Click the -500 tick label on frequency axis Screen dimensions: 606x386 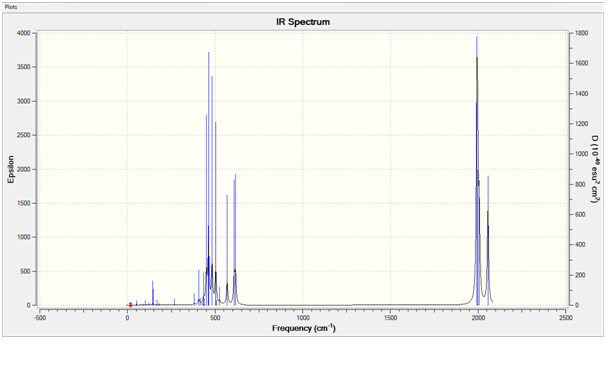39,318
